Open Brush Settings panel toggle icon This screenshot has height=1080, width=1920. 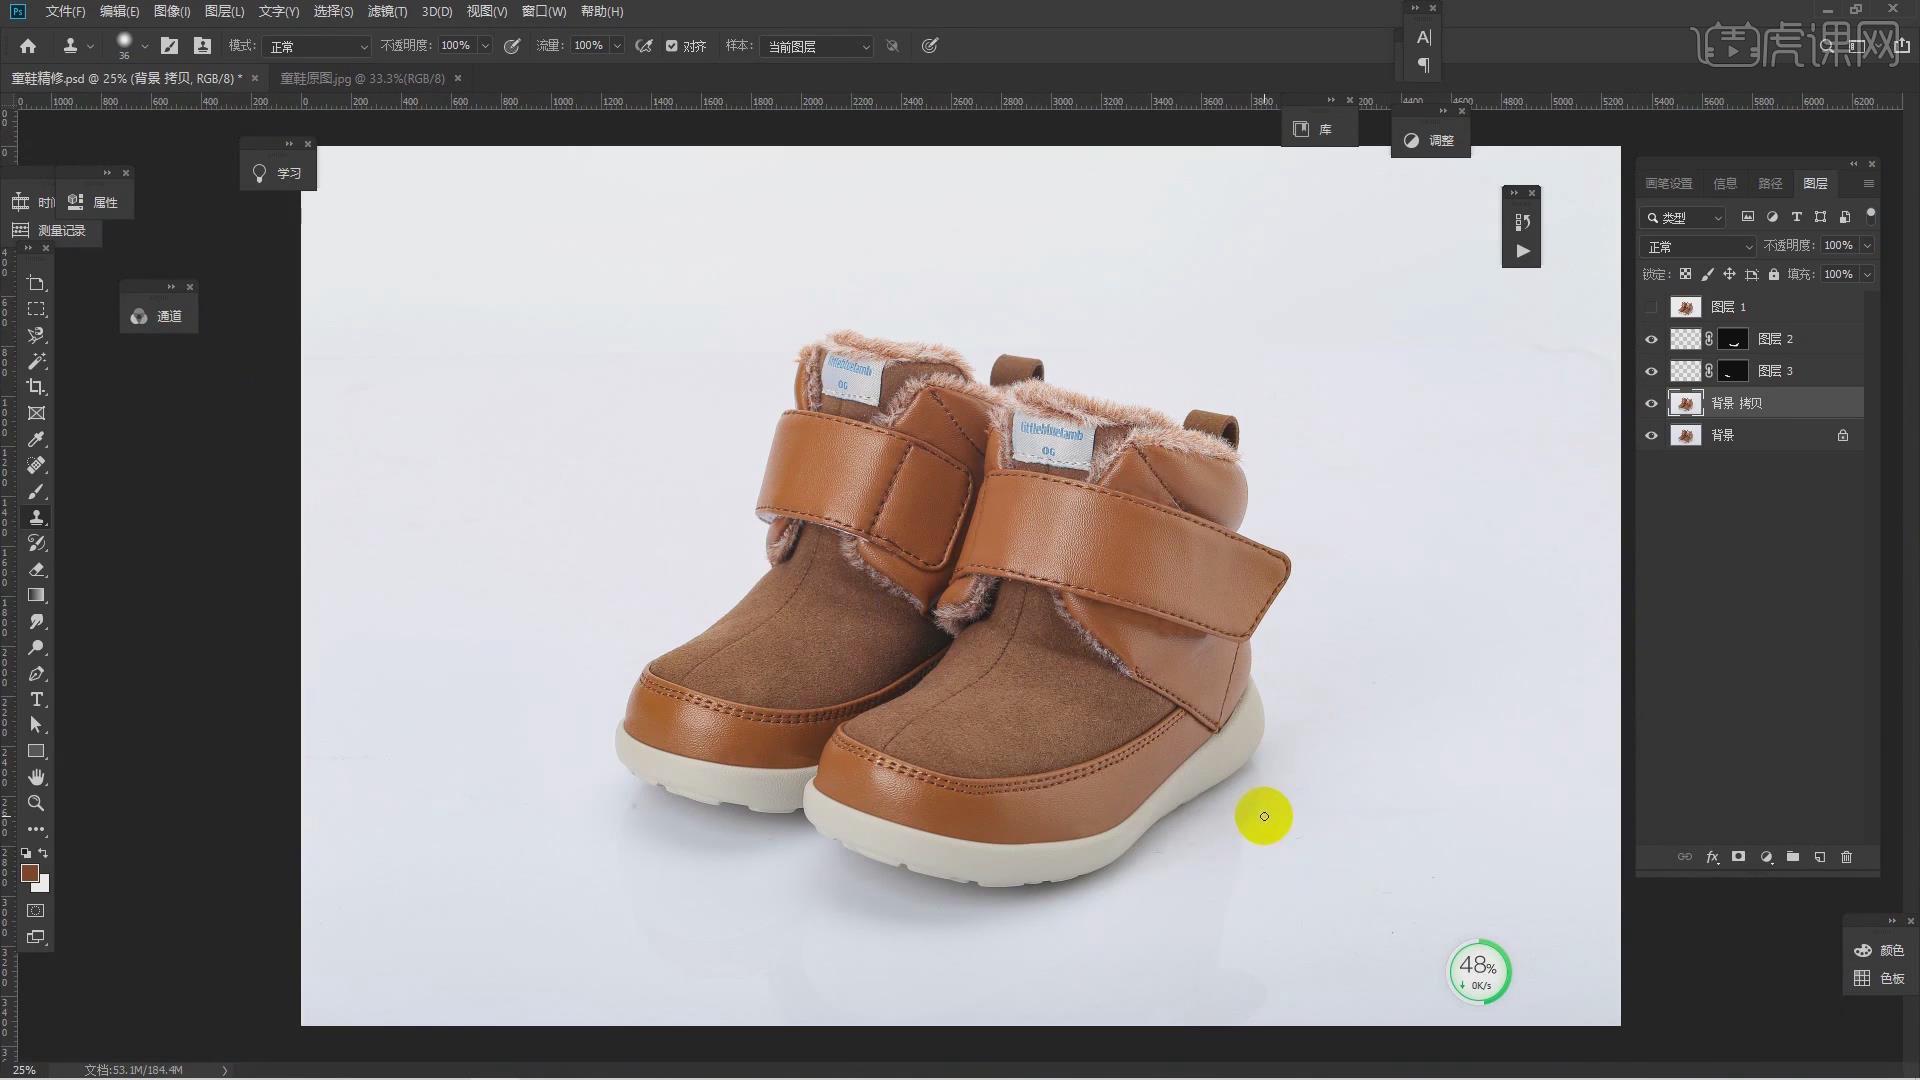[x=170, y=46]
